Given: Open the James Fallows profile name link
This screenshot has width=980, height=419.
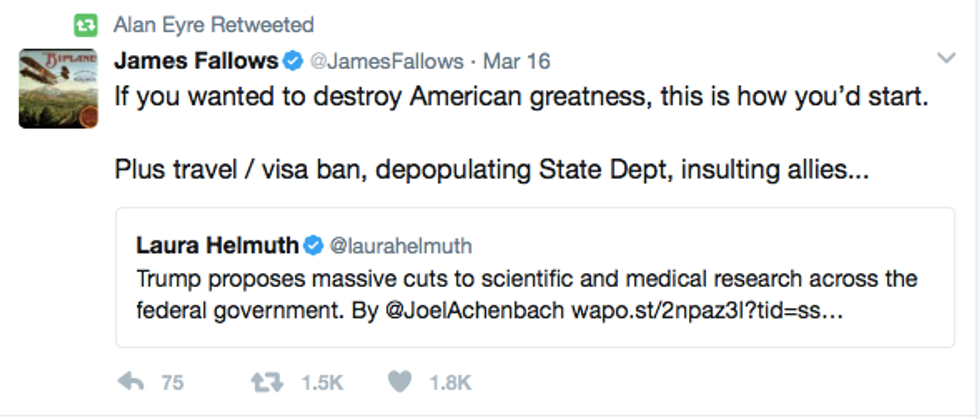Looking at the screenshot, I should (x=196, y=61).
